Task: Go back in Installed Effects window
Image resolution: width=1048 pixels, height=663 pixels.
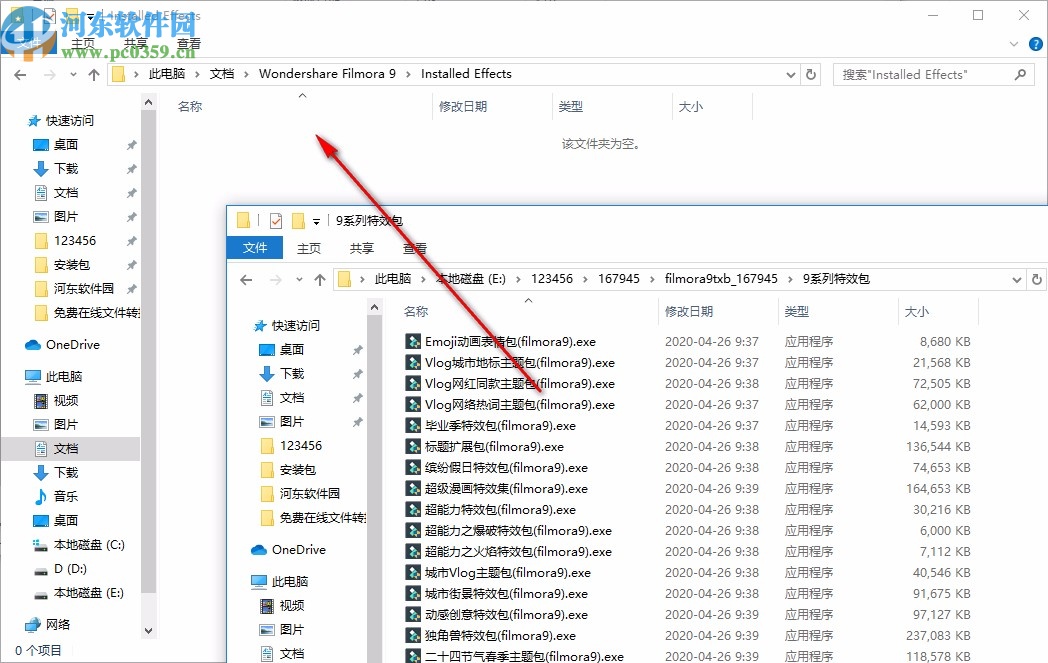Action: point(20,75)
